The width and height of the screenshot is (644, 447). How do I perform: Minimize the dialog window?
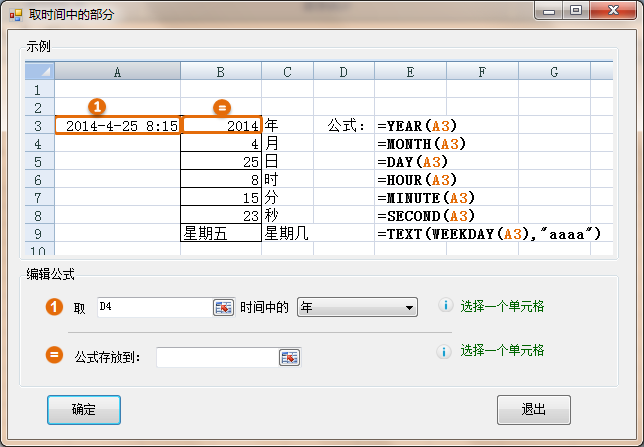[x=549, y=11]
